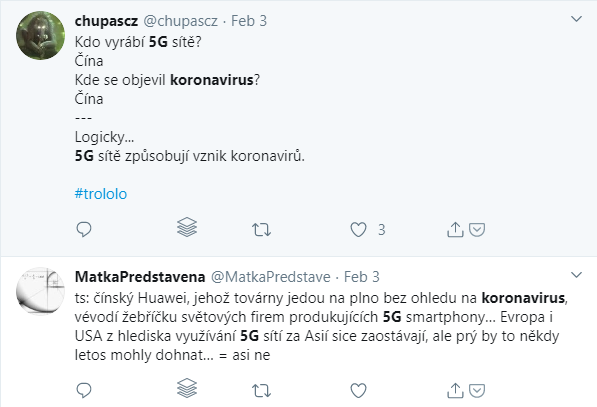Open the MatkaPredstavena tweet options chevron

click(x=576, y=275)
